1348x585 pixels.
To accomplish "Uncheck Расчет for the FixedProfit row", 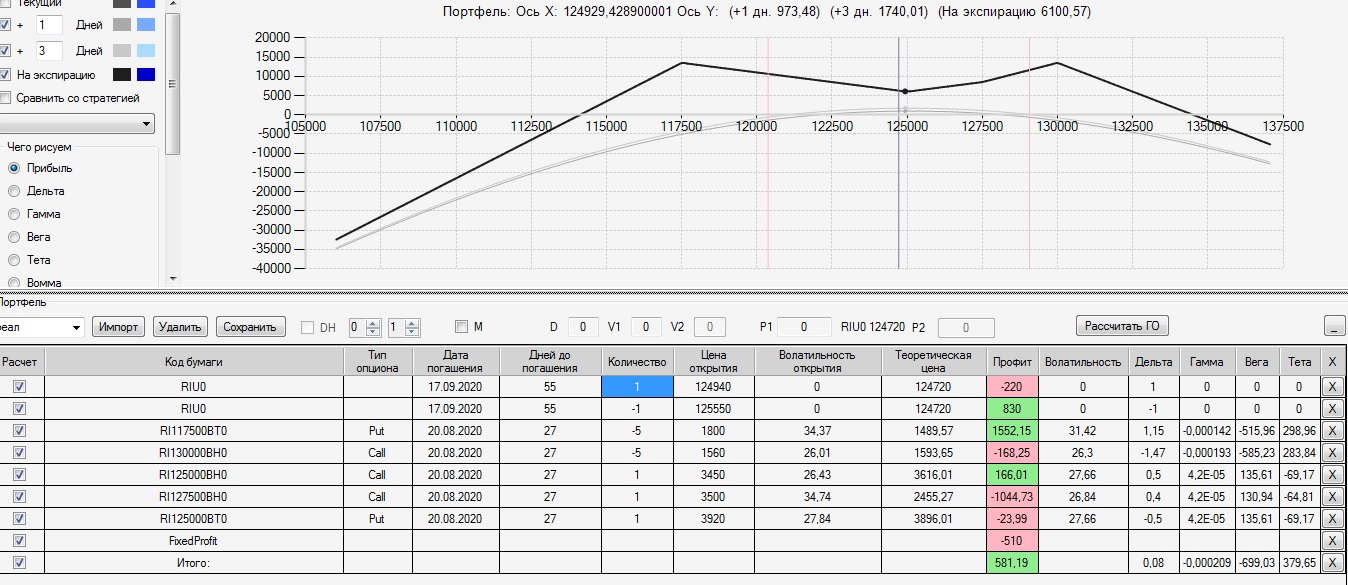I will click(19, 540).
